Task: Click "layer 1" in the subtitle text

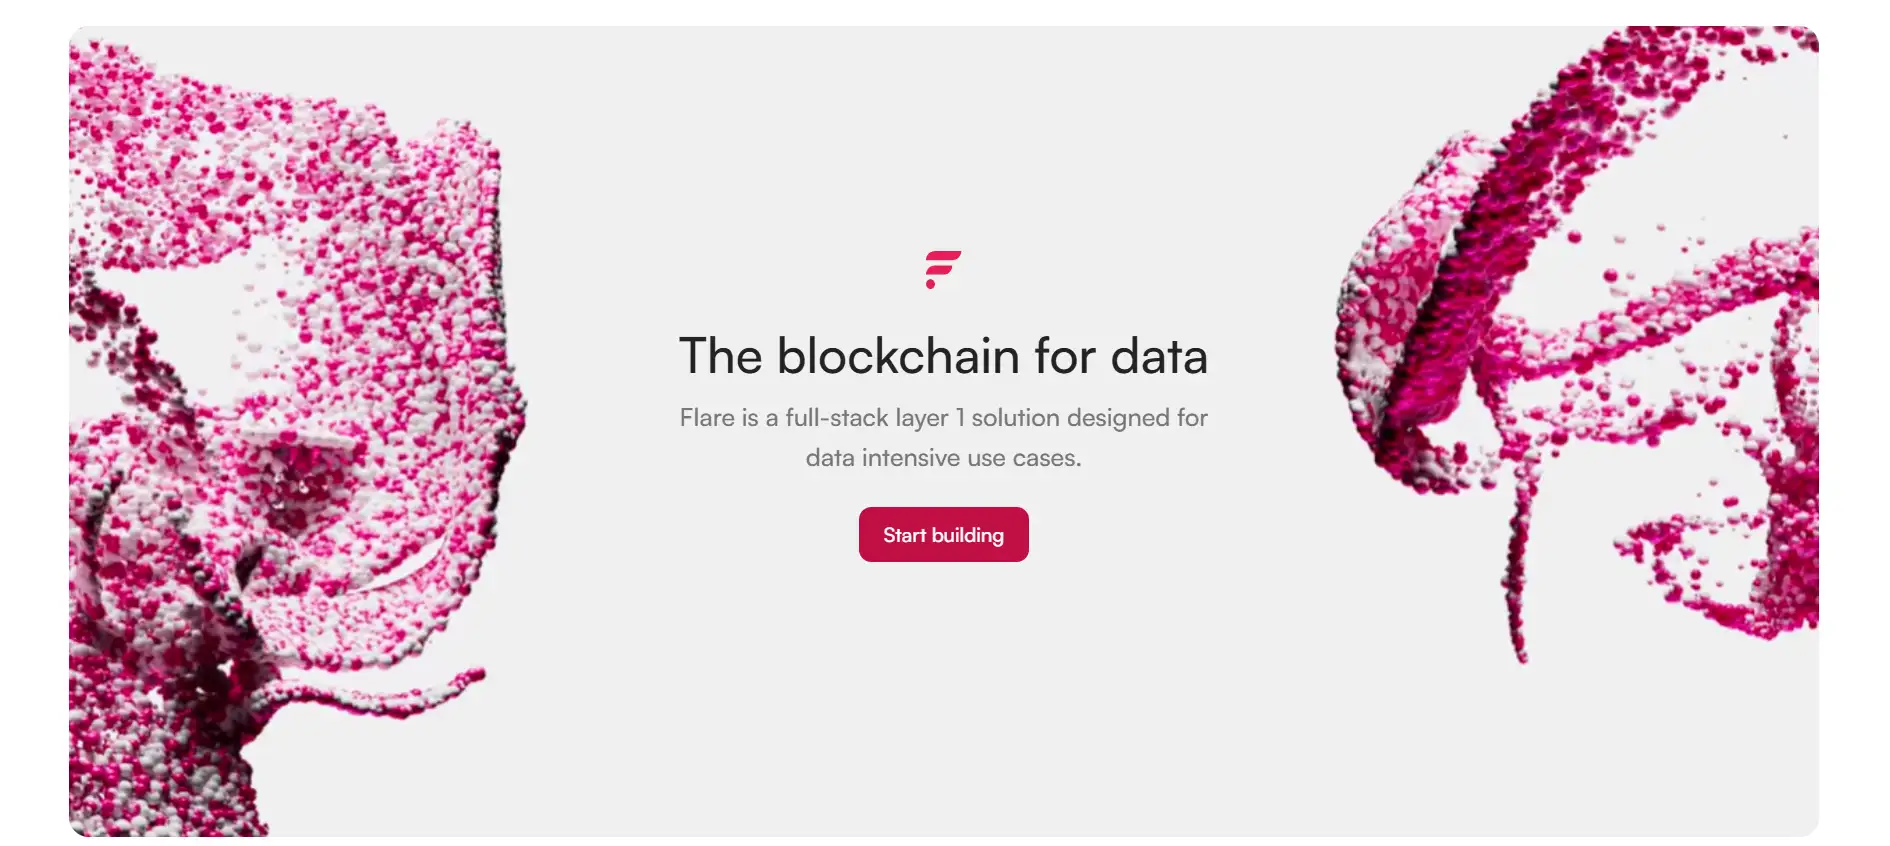Action: [x=930, y=418]
